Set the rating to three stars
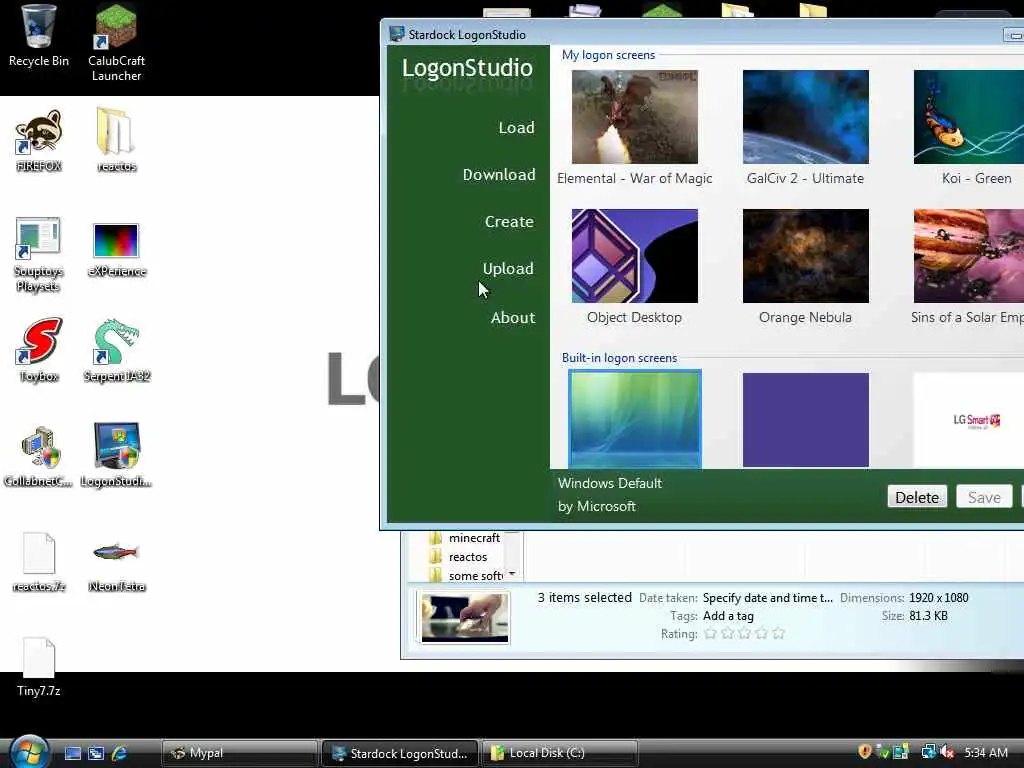This screenshot has width=1024, height=768. pyautogui.click(x=744, y=633)
